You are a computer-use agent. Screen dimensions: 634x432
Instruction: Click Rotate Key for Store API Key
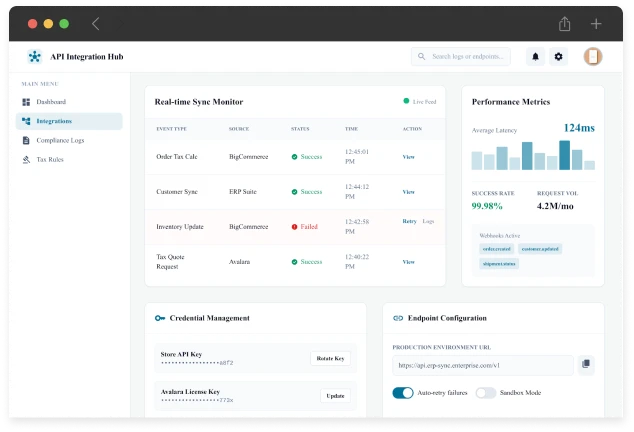[330, 358]
